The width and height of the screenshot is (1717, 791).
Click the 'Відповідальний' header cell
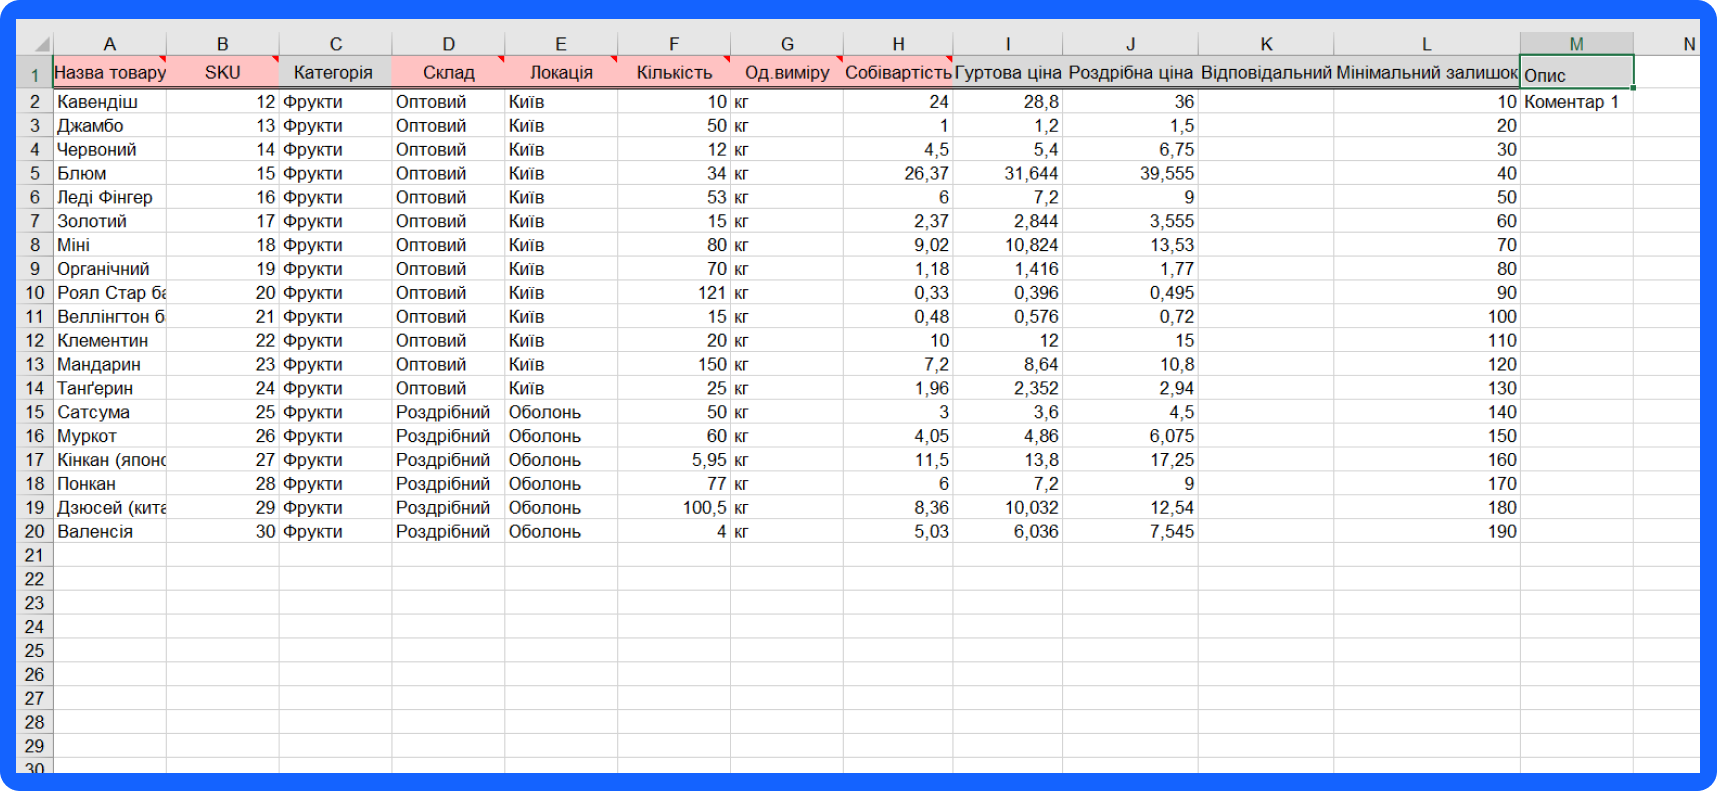(x=1265, y=73)
